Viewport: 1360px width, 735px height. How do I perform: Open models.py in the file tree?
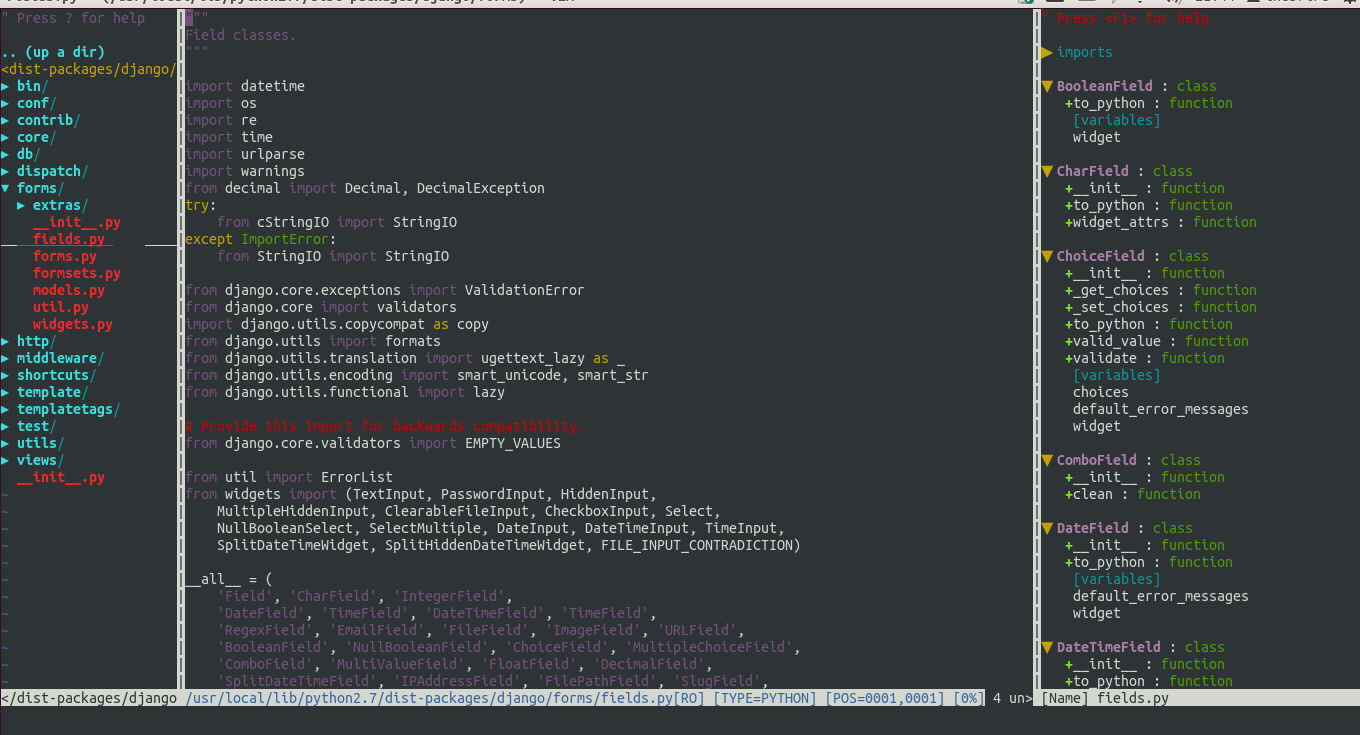(x=69, y=290)
